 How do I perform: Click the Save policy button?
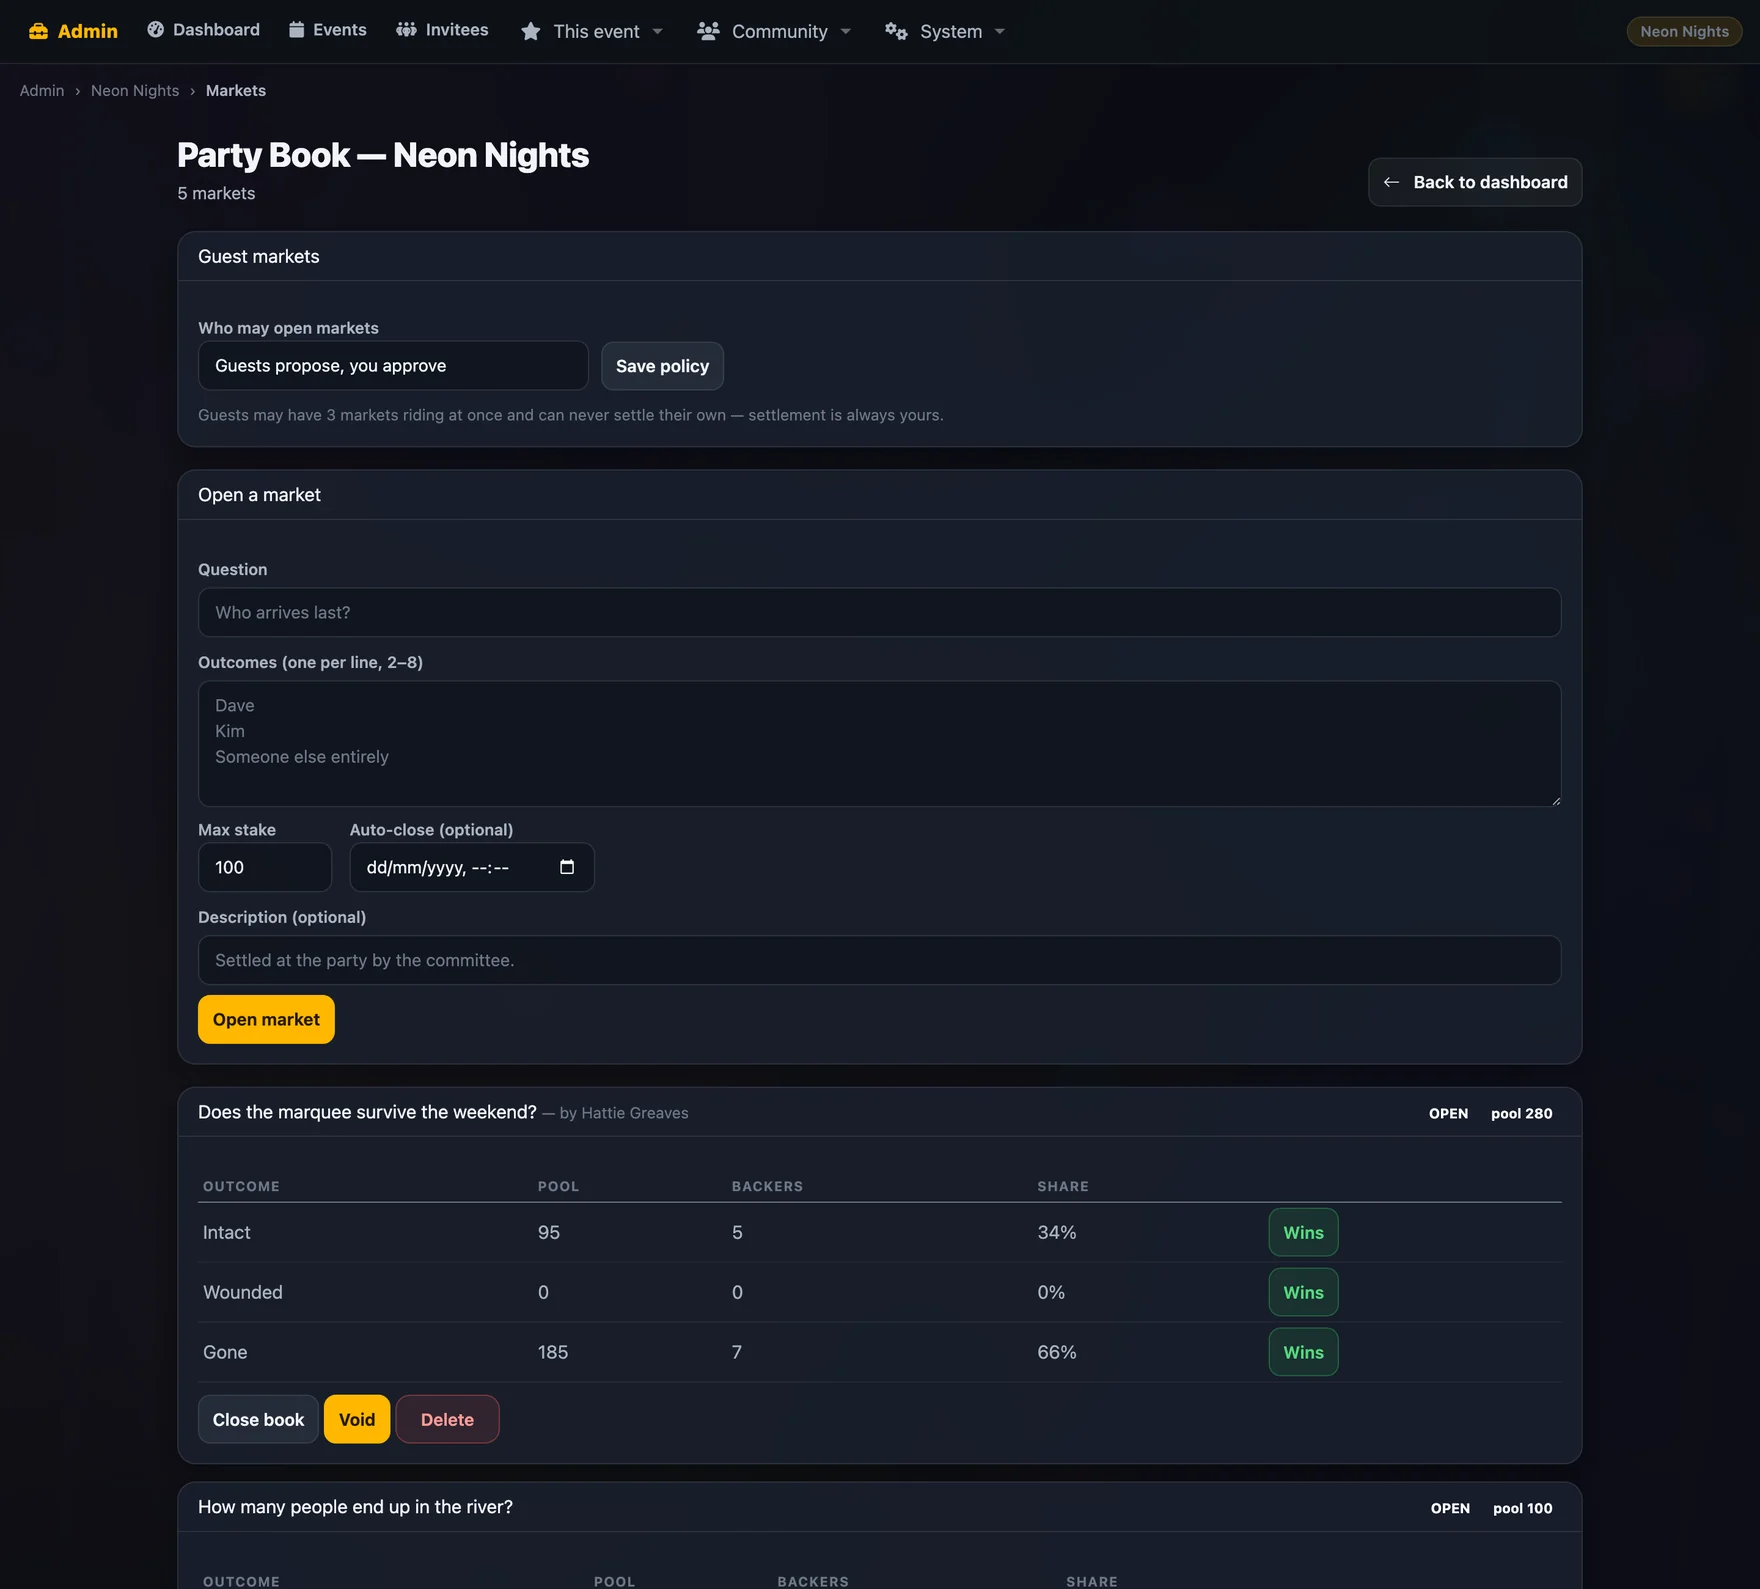662,366
